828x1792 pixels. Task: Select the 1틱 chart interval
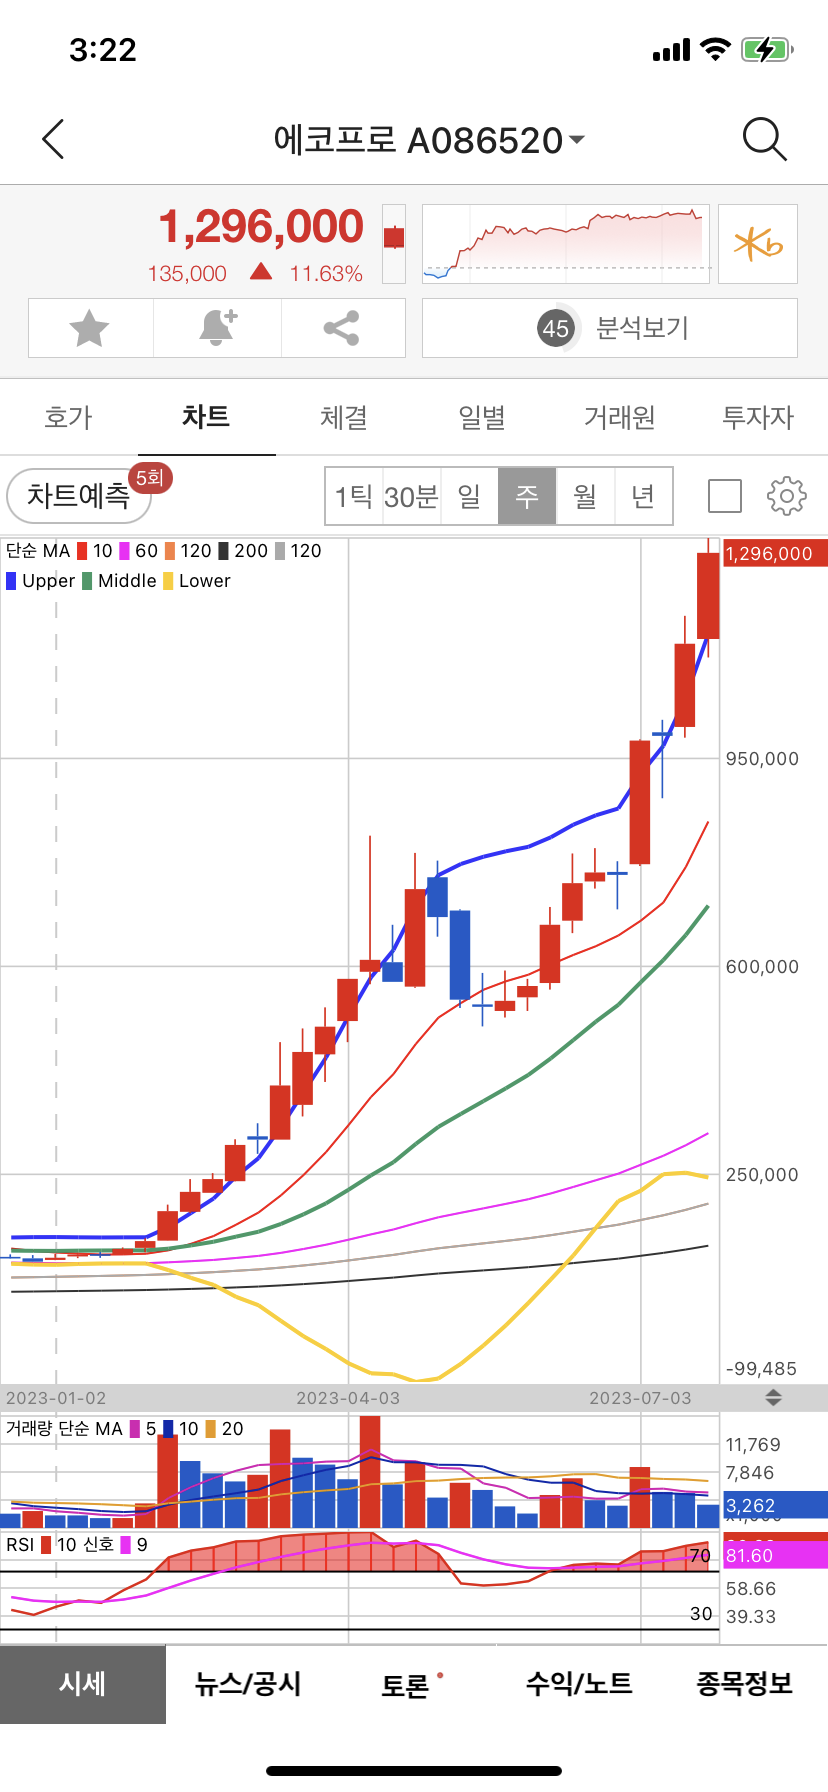pos(354,496)
